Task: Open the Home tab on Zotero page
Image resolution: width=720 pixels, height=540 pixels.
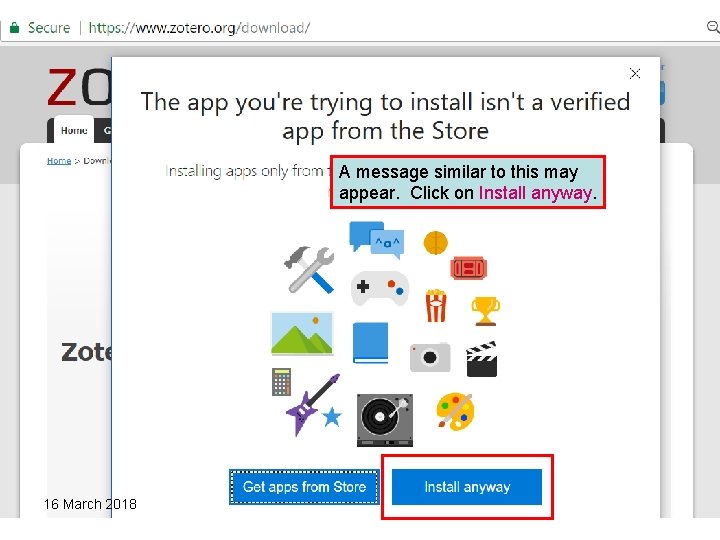Action: click(x=74, y=130)
